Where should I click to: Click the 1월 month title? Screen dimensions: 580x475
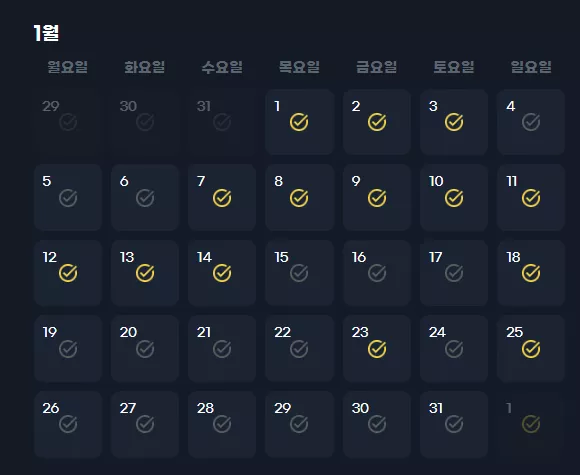pos(46,33)
